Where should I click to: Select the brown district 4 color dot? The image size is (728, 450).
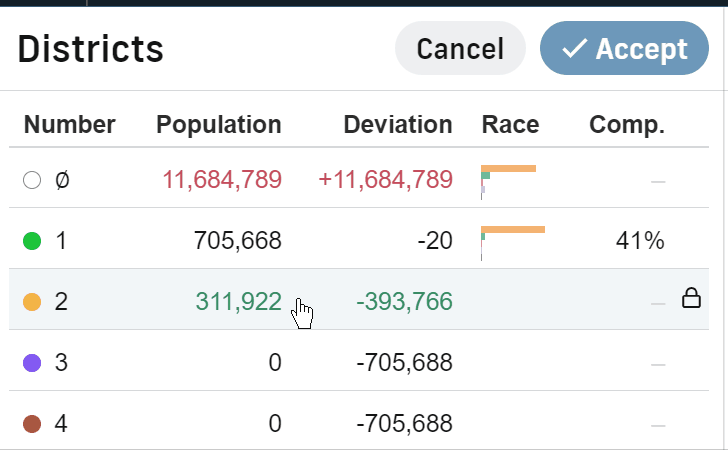coord(32,424)
